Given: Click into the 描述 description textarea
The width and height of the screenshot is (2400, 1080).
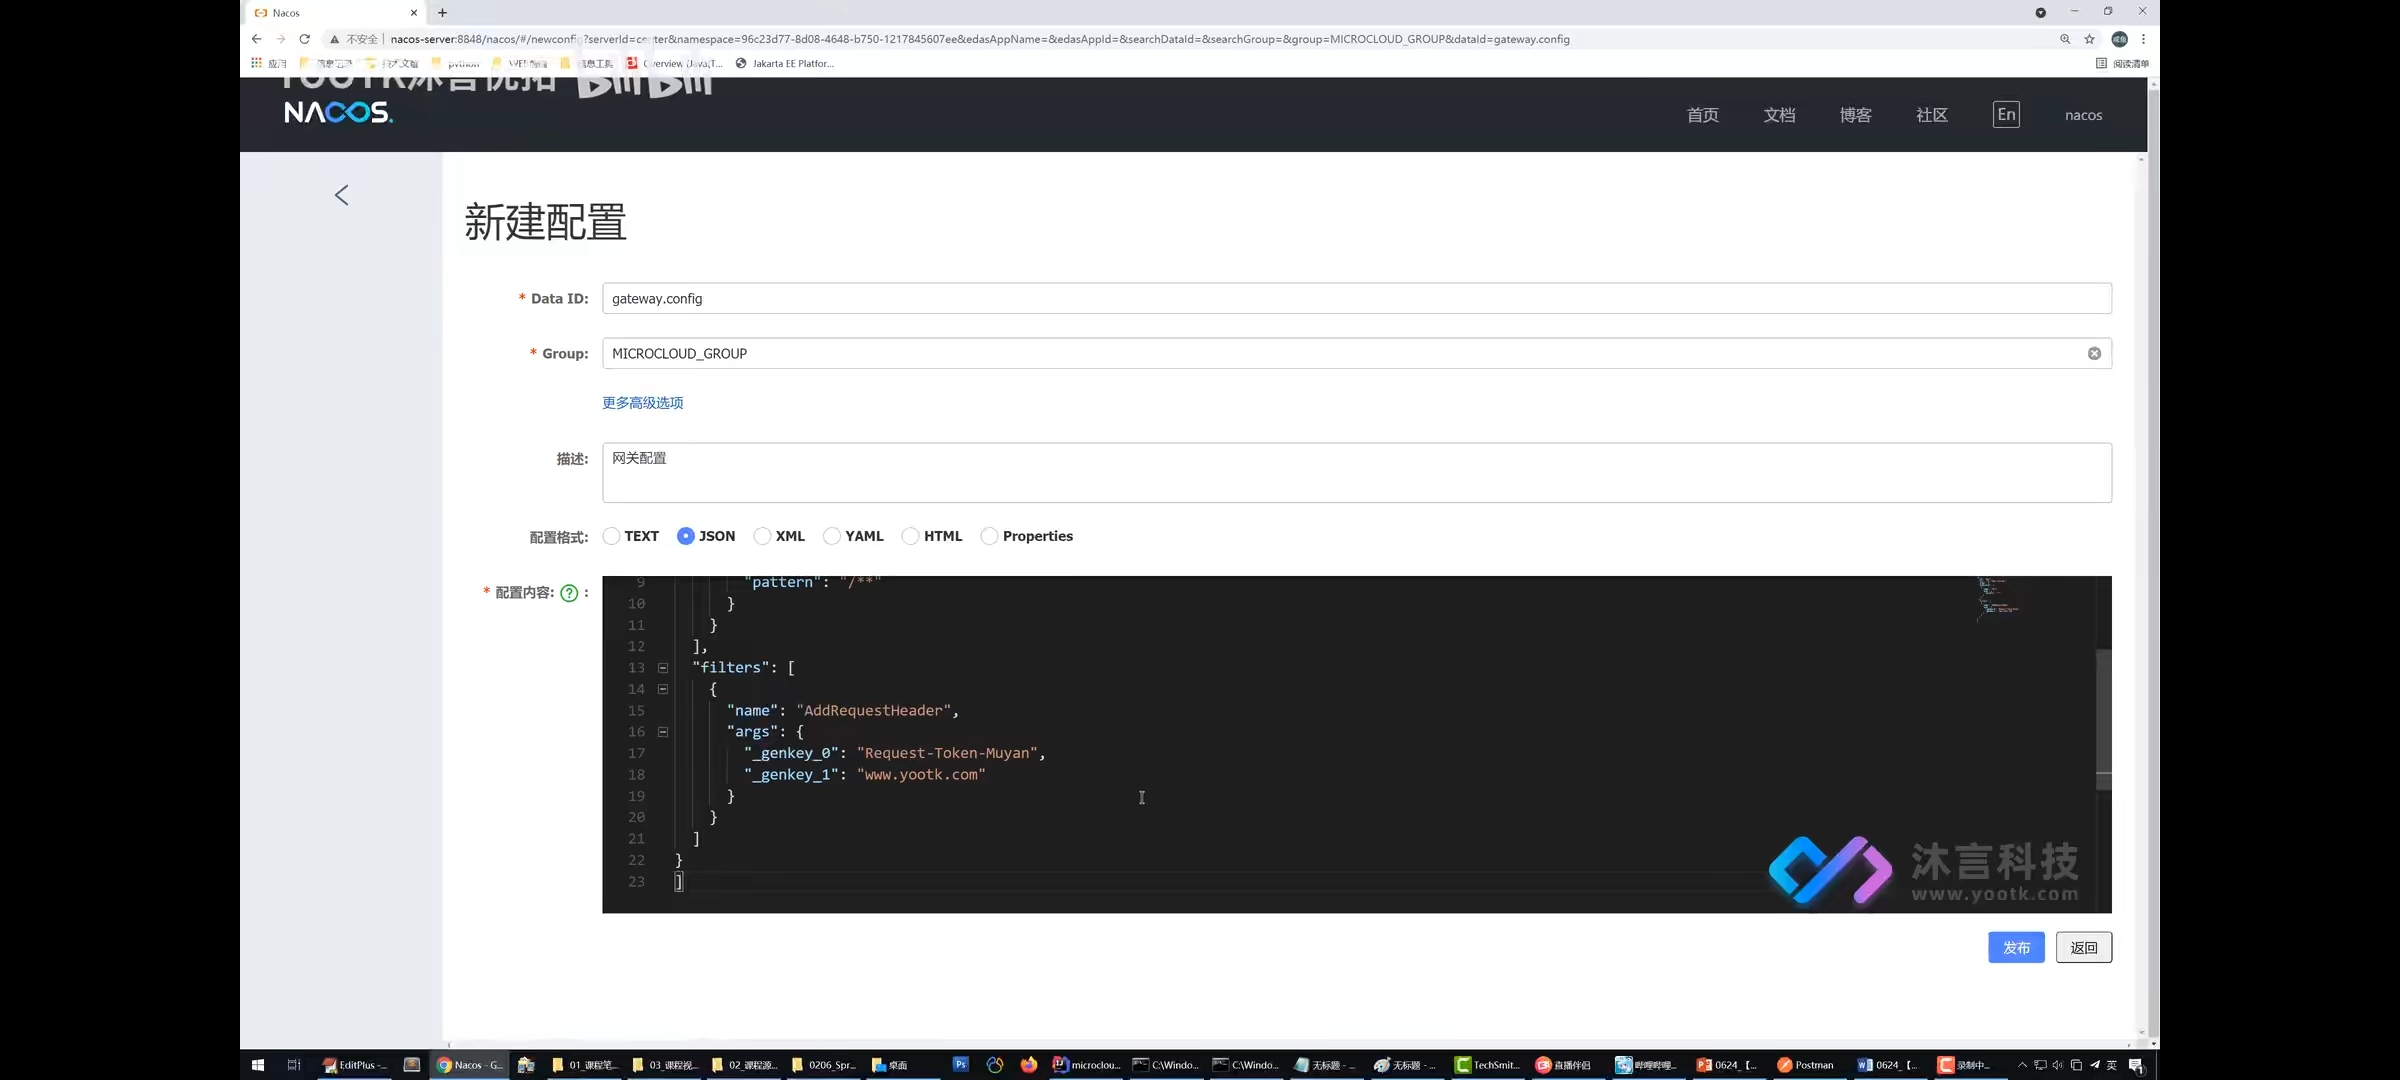Looking at the screenshot, I should pos(1356,472).
